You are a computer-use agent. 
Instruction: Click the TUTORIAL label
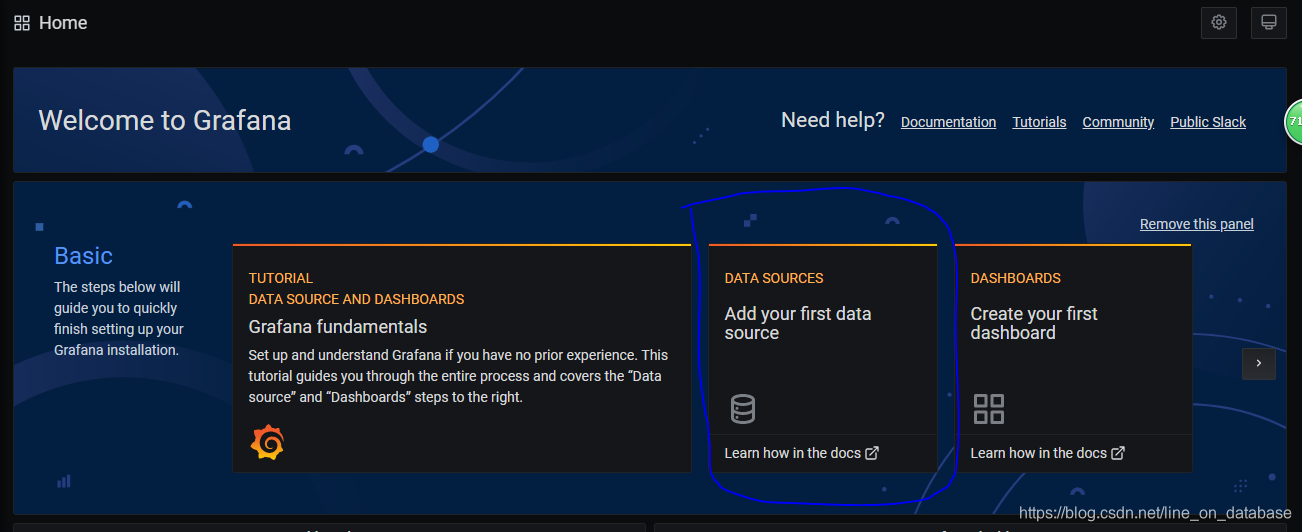[x=281, y=278]
